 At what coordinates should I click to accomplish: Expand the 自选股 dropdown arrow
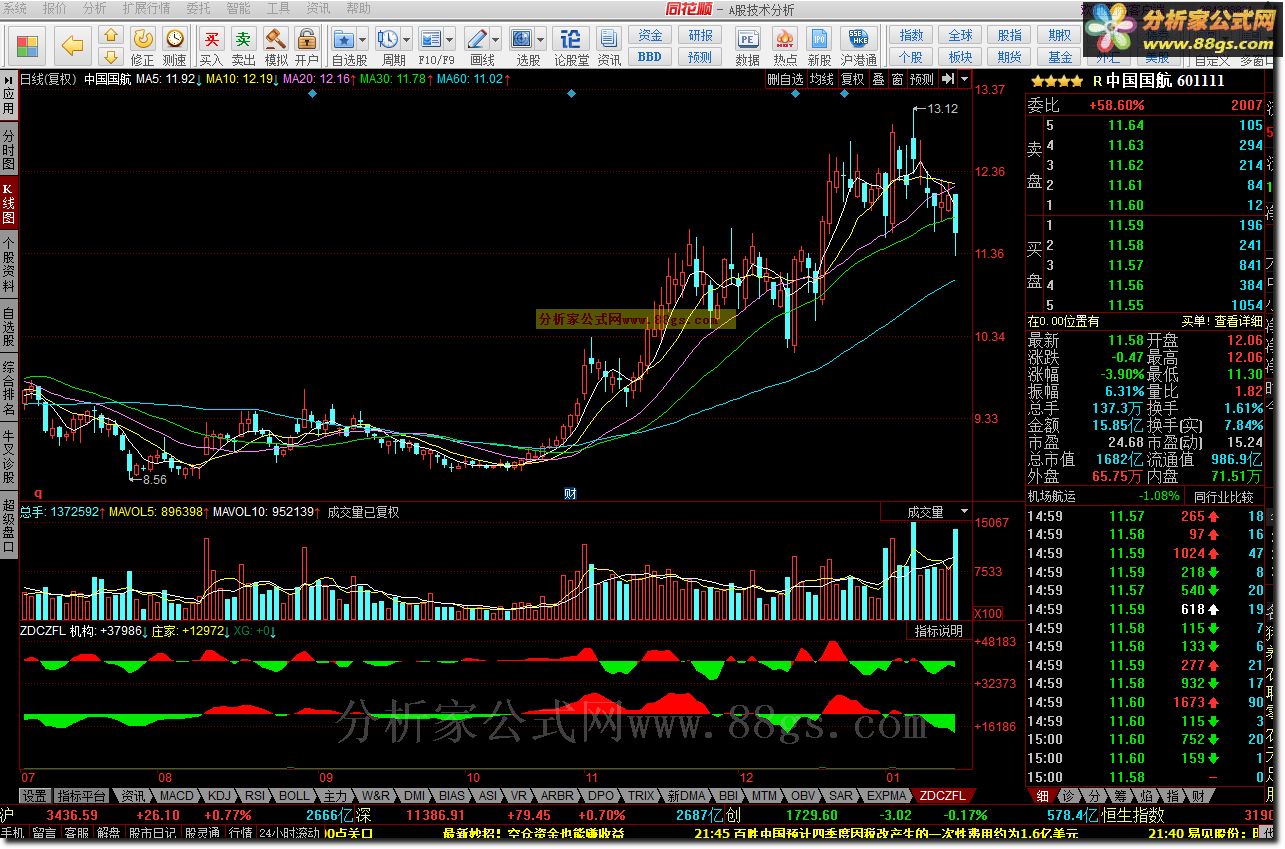coord(362,39)
